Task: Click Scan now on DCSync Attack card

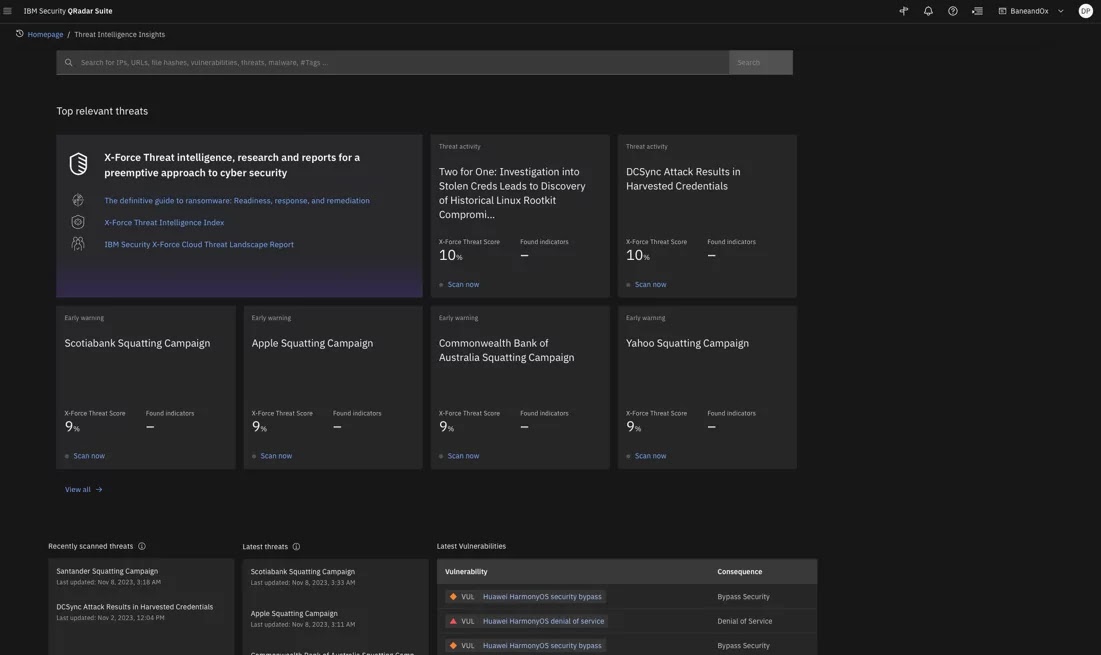Action: tap(650, 285)
